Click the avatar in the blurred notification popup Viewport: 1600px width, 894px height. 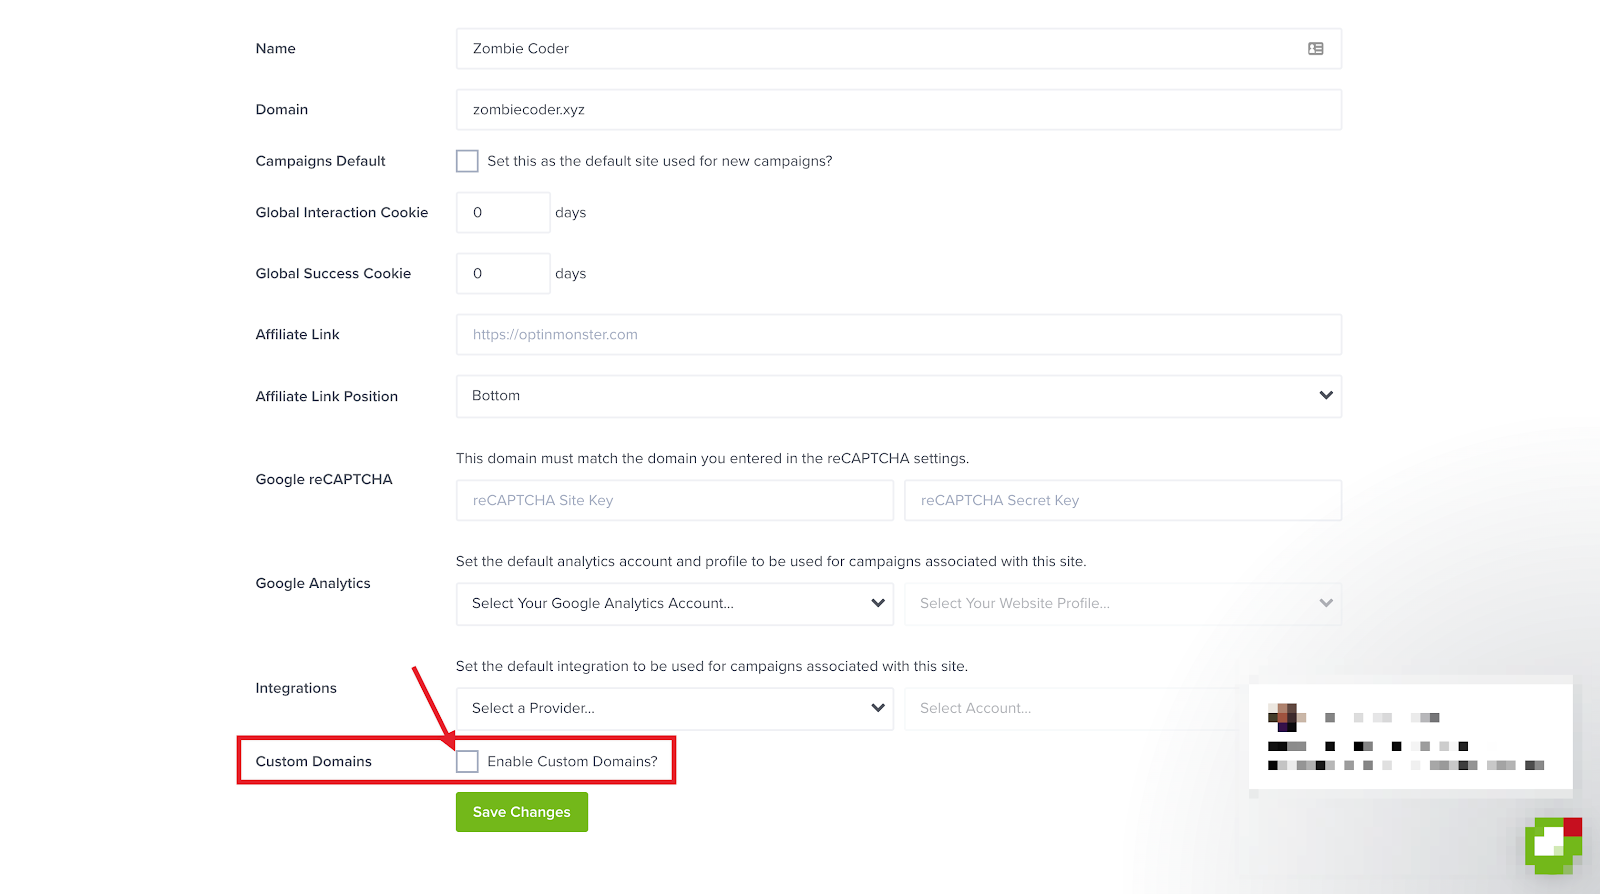click(1282, 717)
